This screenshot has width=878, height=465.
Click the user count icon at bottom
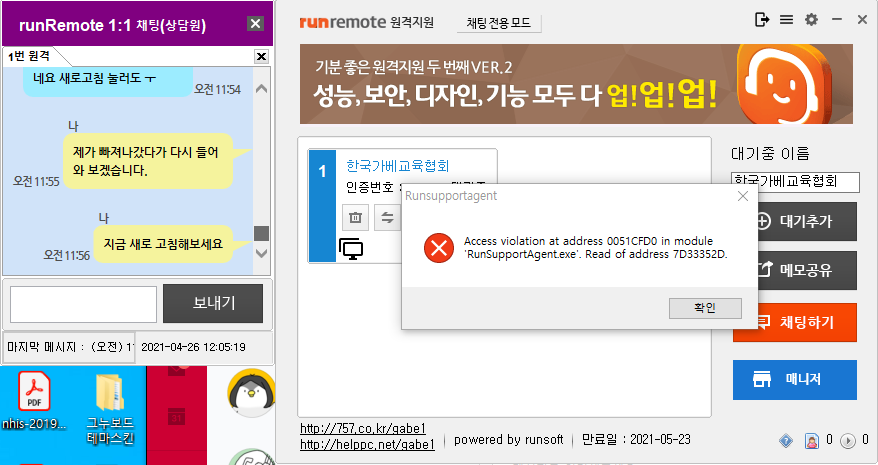tap(812, 440)
